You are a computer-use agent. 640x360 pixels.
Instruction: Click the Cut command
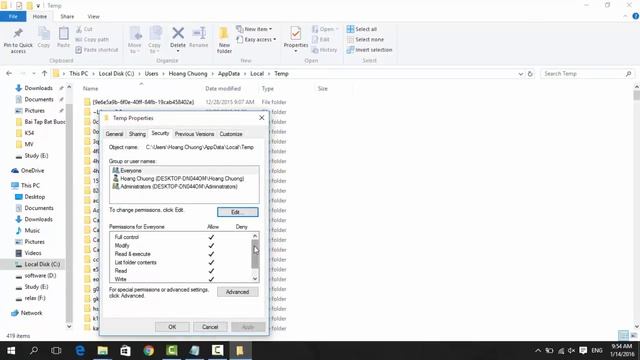pyautogui.click(x=84, y=29)
